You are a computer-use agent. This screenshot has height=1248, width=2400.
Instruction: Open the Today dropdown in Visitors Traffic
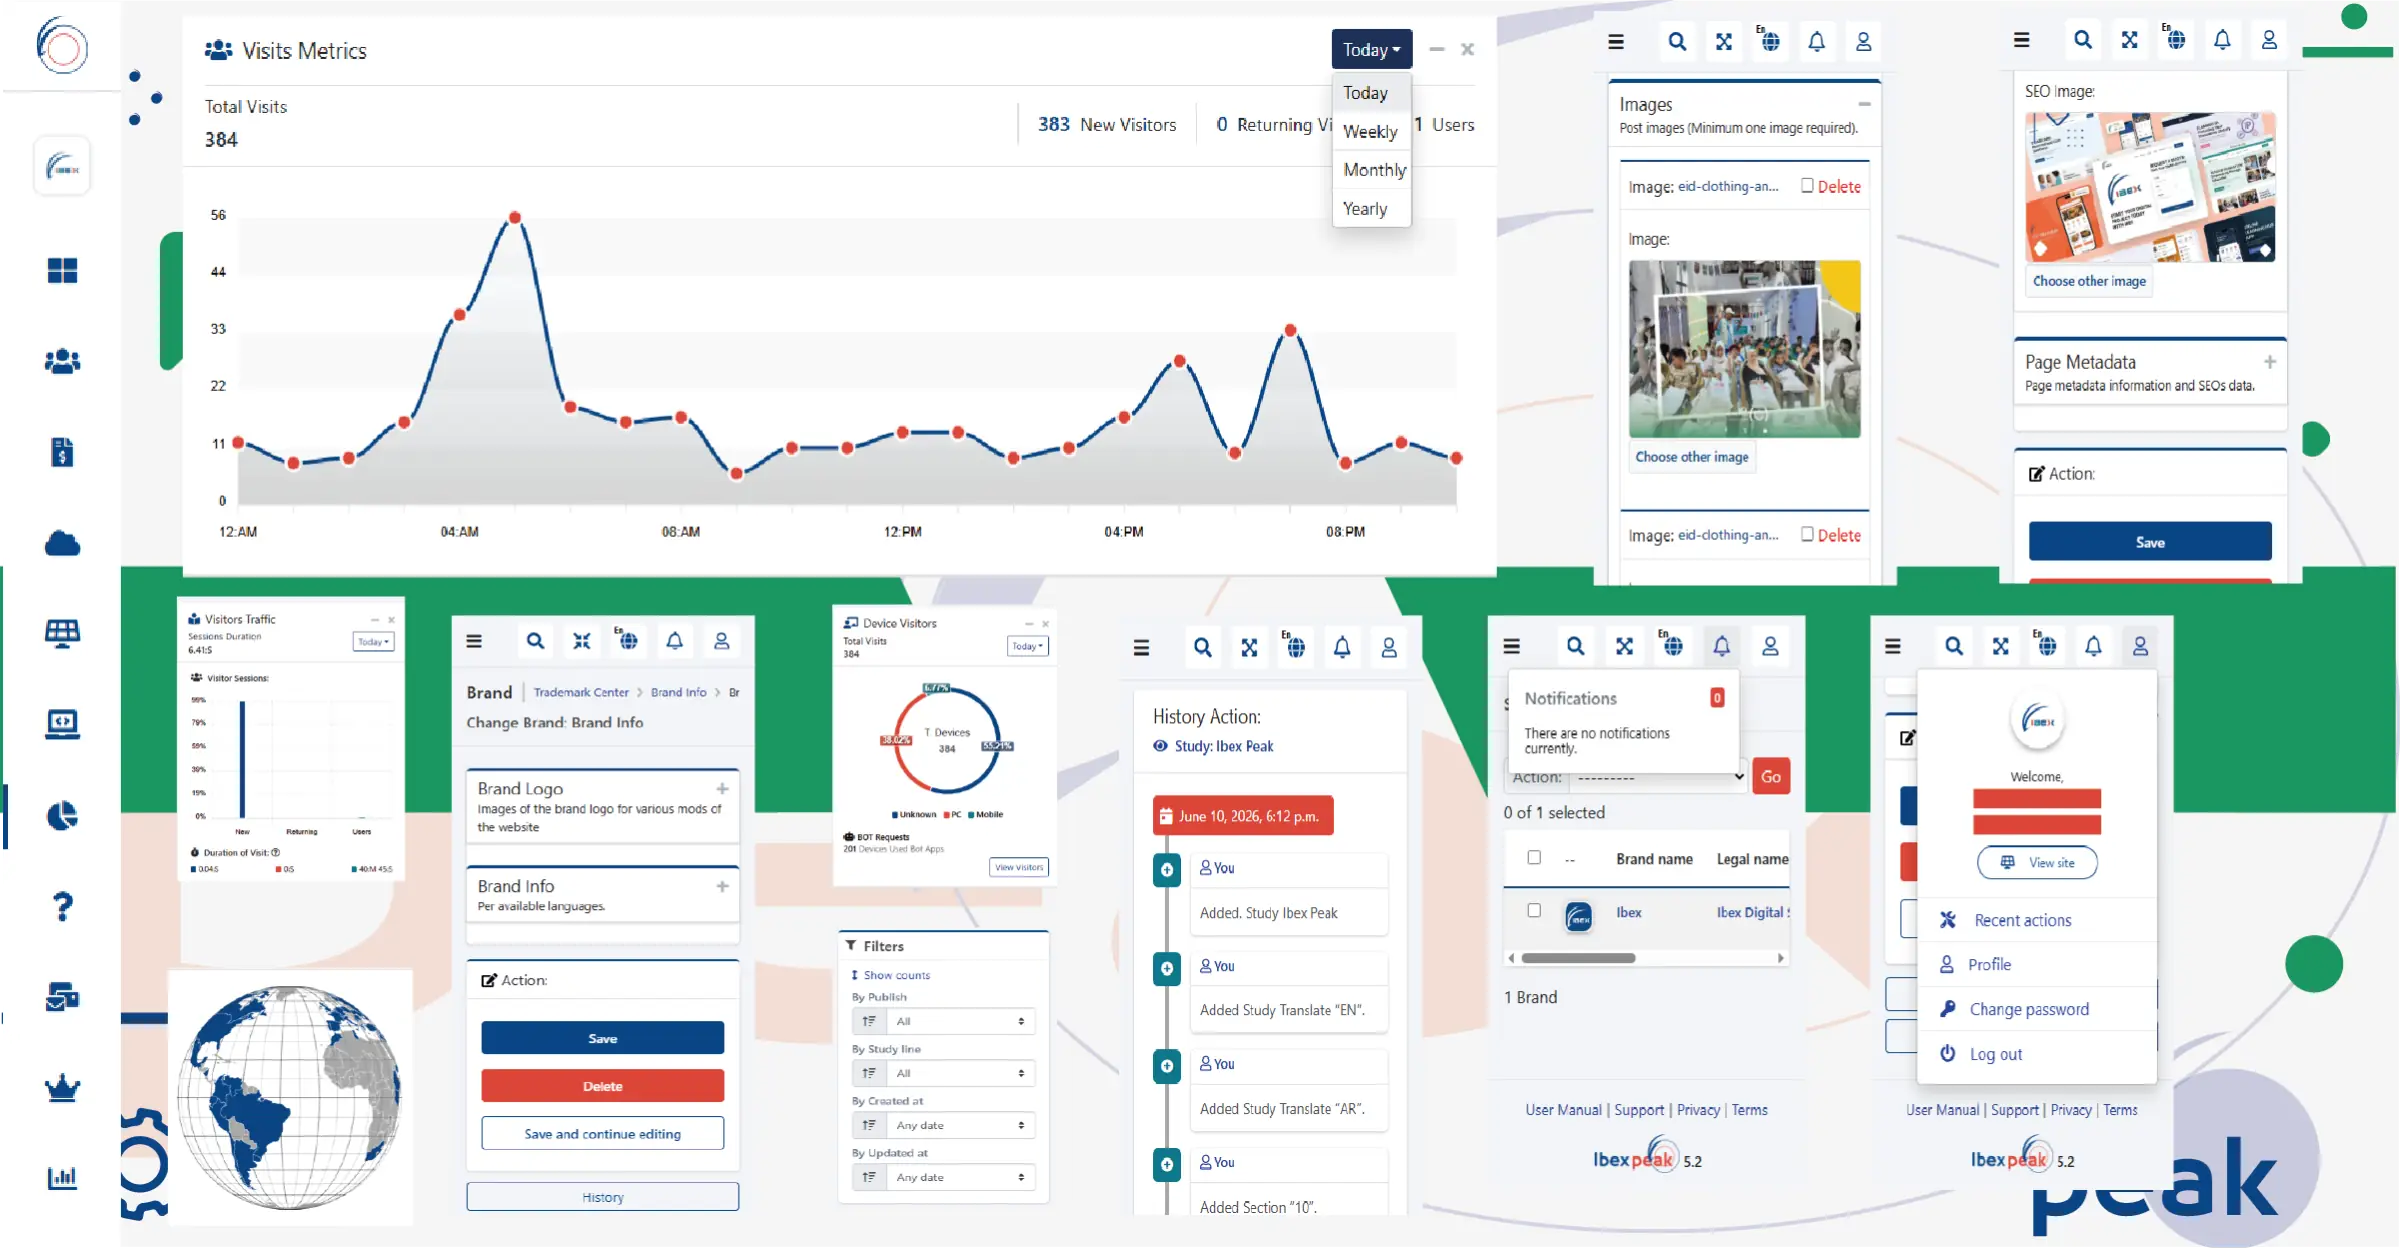(x=373, y=642)
